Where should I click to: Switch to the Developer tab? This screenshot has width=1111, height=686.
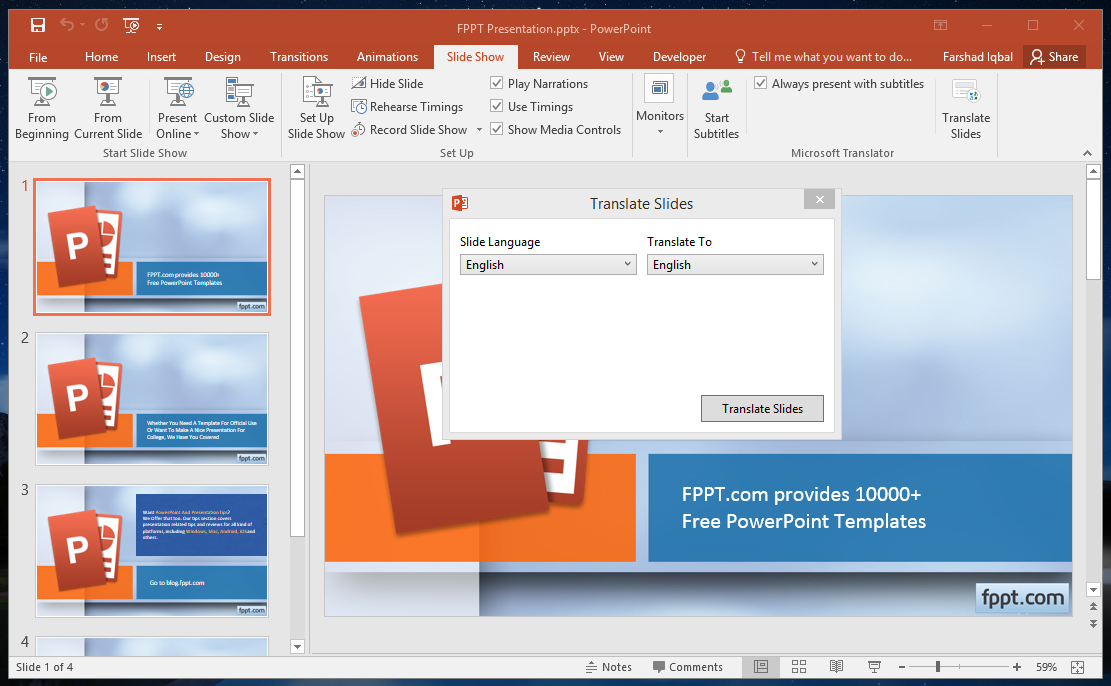[x=679, y=57]
